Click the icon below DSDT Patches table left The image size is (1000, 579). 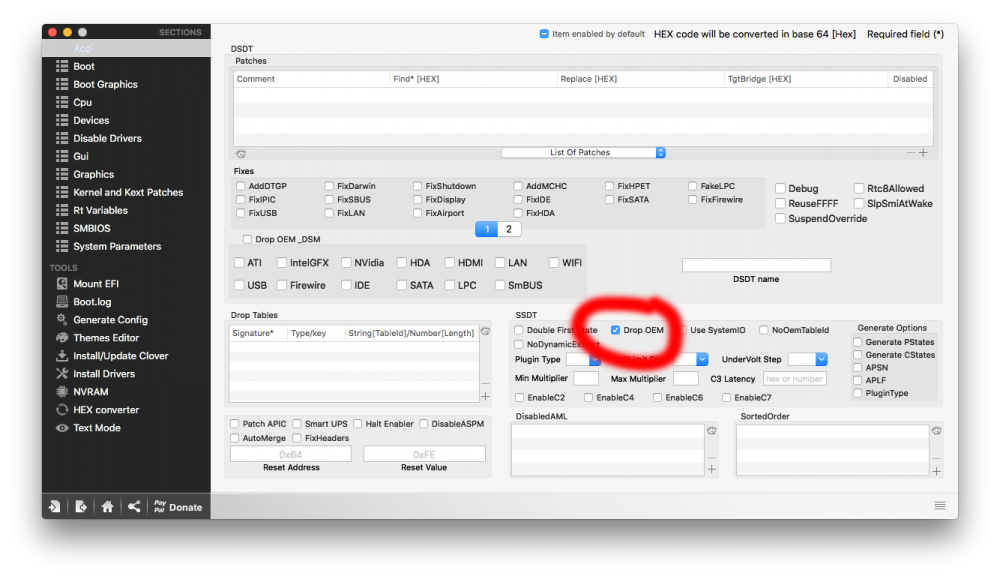[x=241, y=154]
